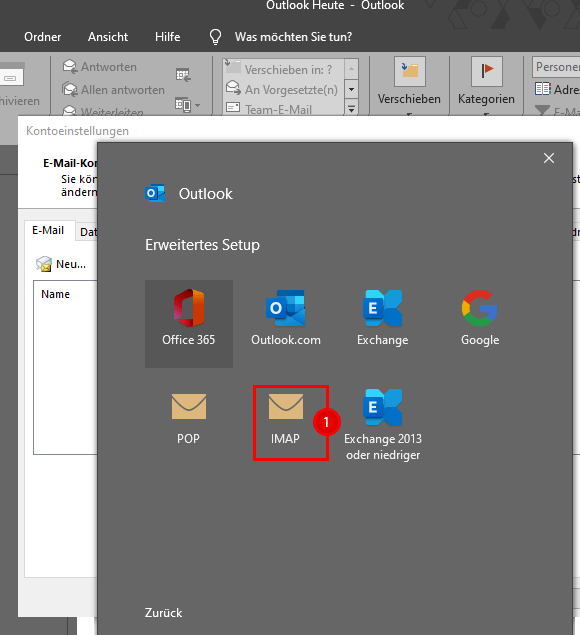Select the POP account option

tap(189, 419)
